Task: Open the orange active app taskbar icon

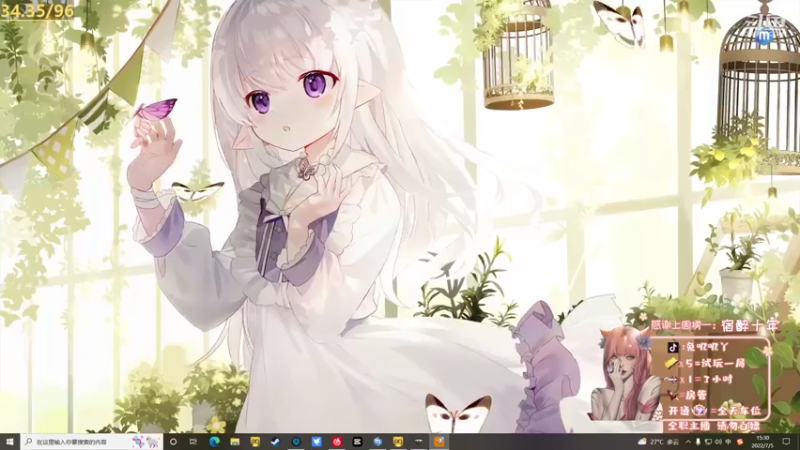Action: (x=439, y=442)
